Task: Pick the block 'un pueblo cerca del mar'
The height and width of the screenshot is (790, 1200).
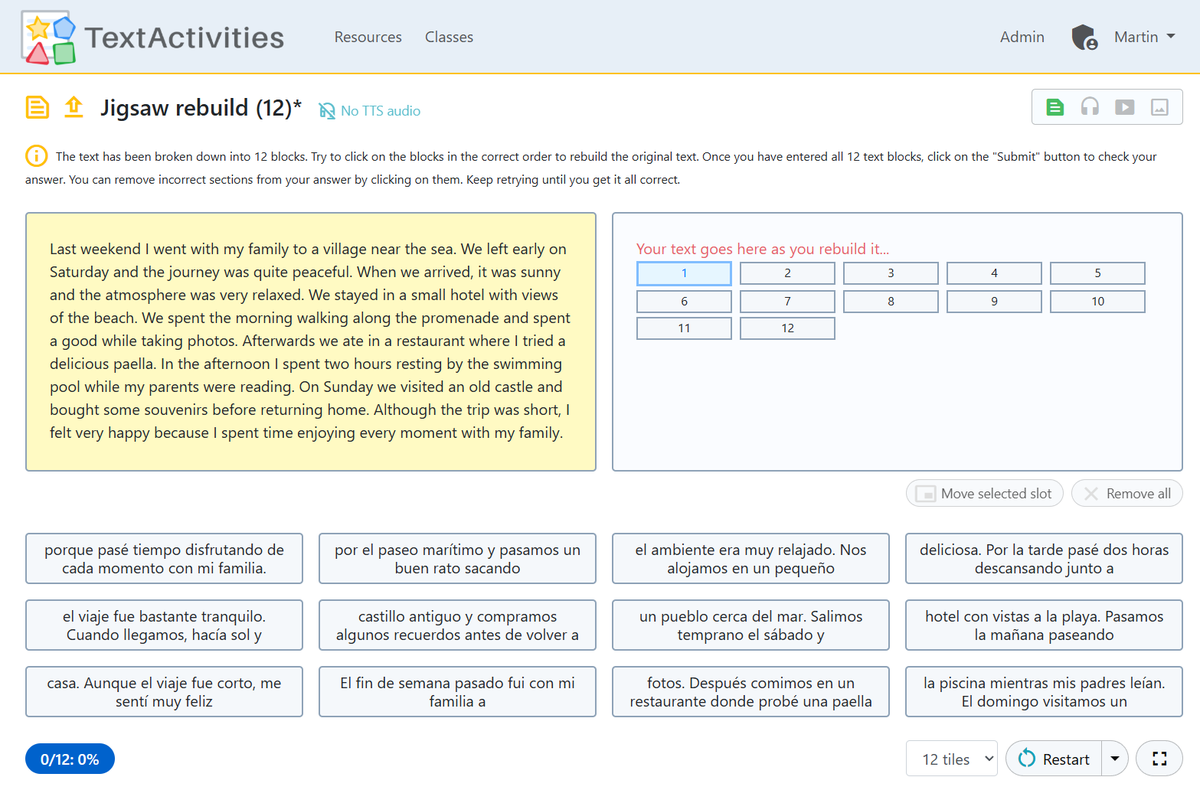Action: point(751,626)
